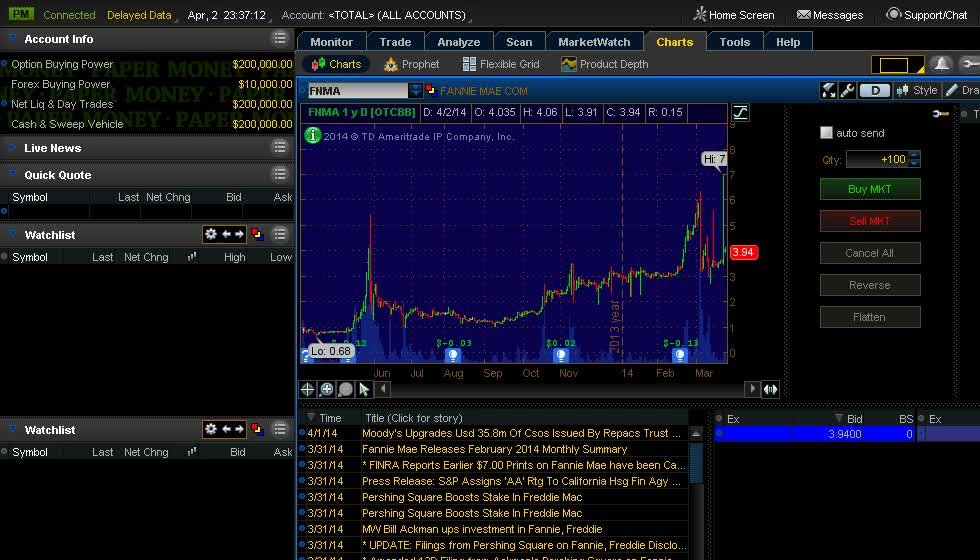Enable the auto send checkbox
Viewport: 980px width, 560px height.
coord(826,132)
